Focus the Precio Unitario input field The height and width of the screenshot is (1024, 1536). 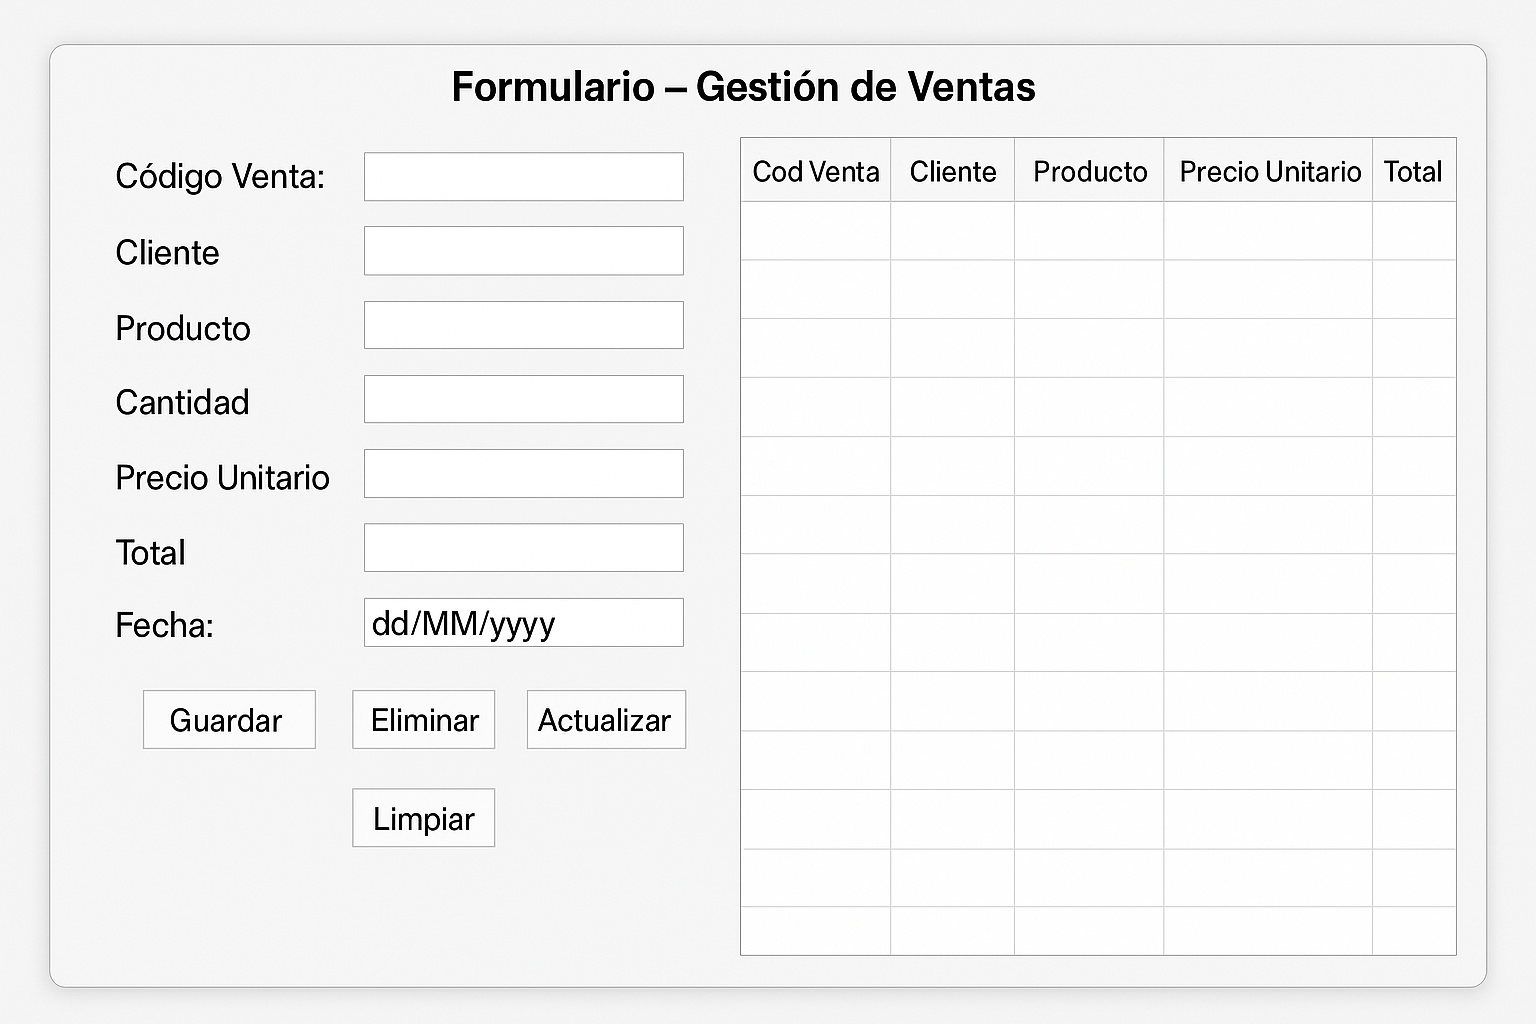pos(523,474)
